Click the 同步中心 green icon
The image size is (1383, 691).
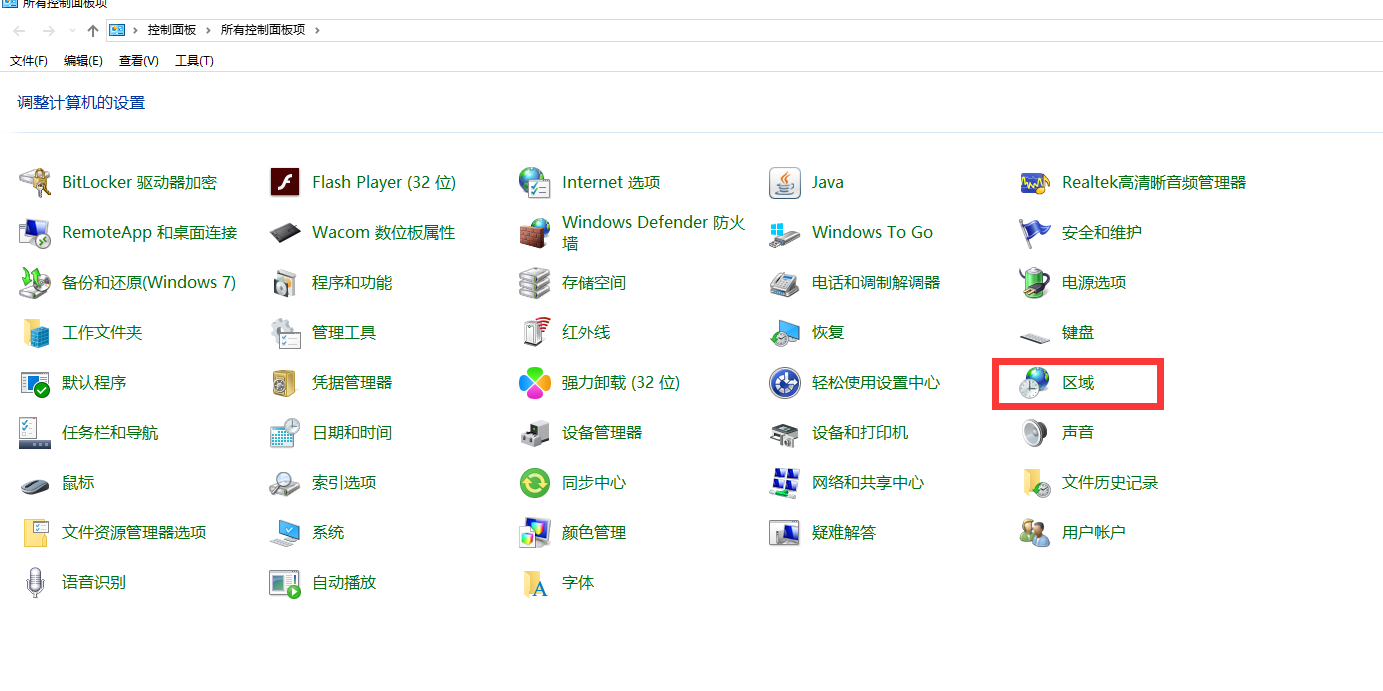535,483
